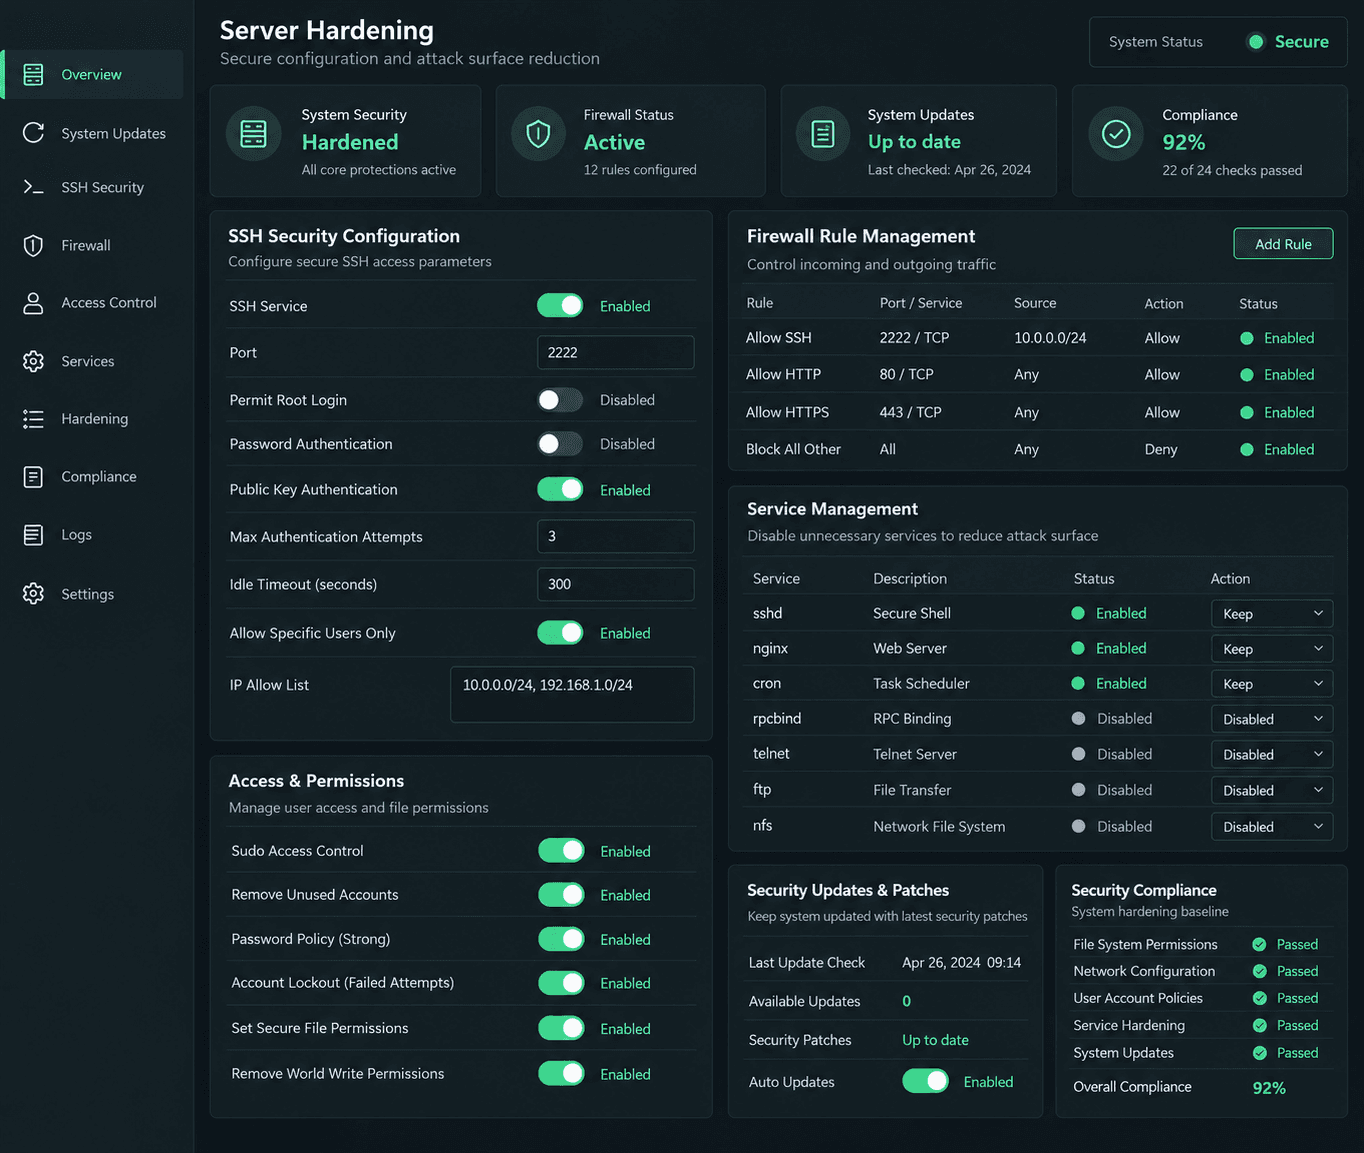Open the nginx action dropdown
1364x1153 pixels.
[x=1272, y=649]
